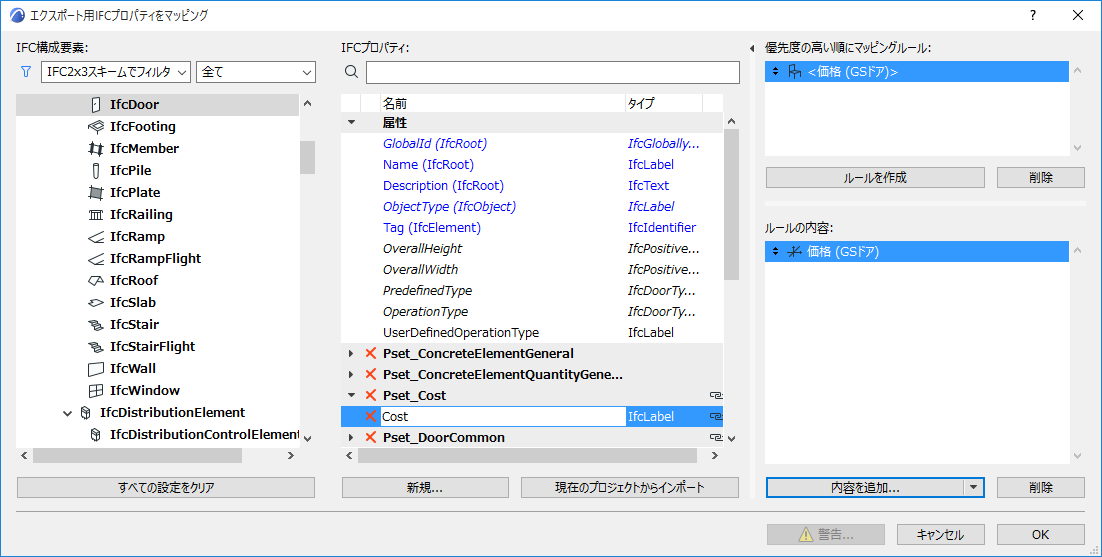Expand the Pset_DoorCommon group
1102x557 pixels.
(351, 438)
